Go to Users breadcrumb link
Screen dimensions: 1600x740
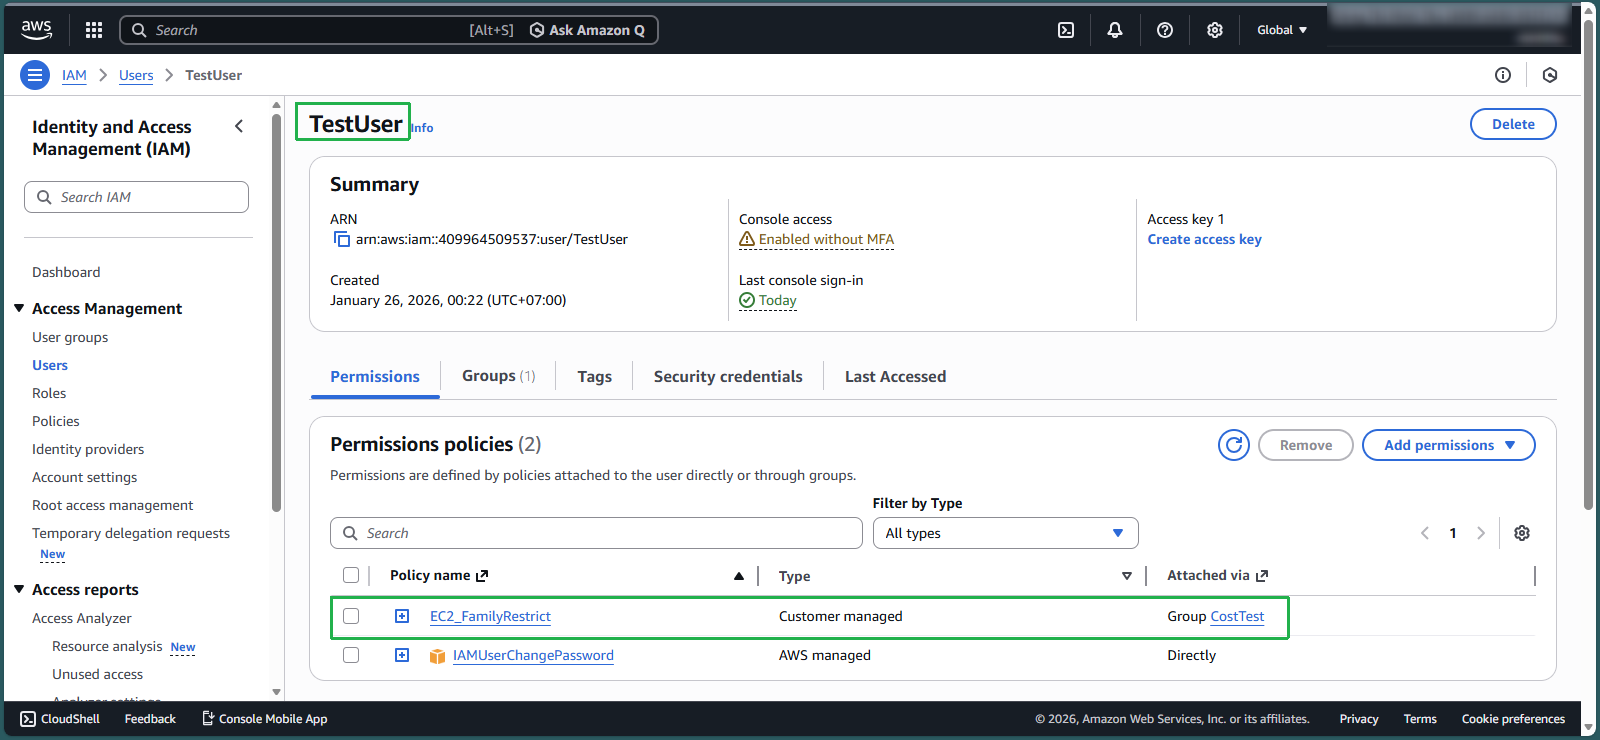(136, 75)
